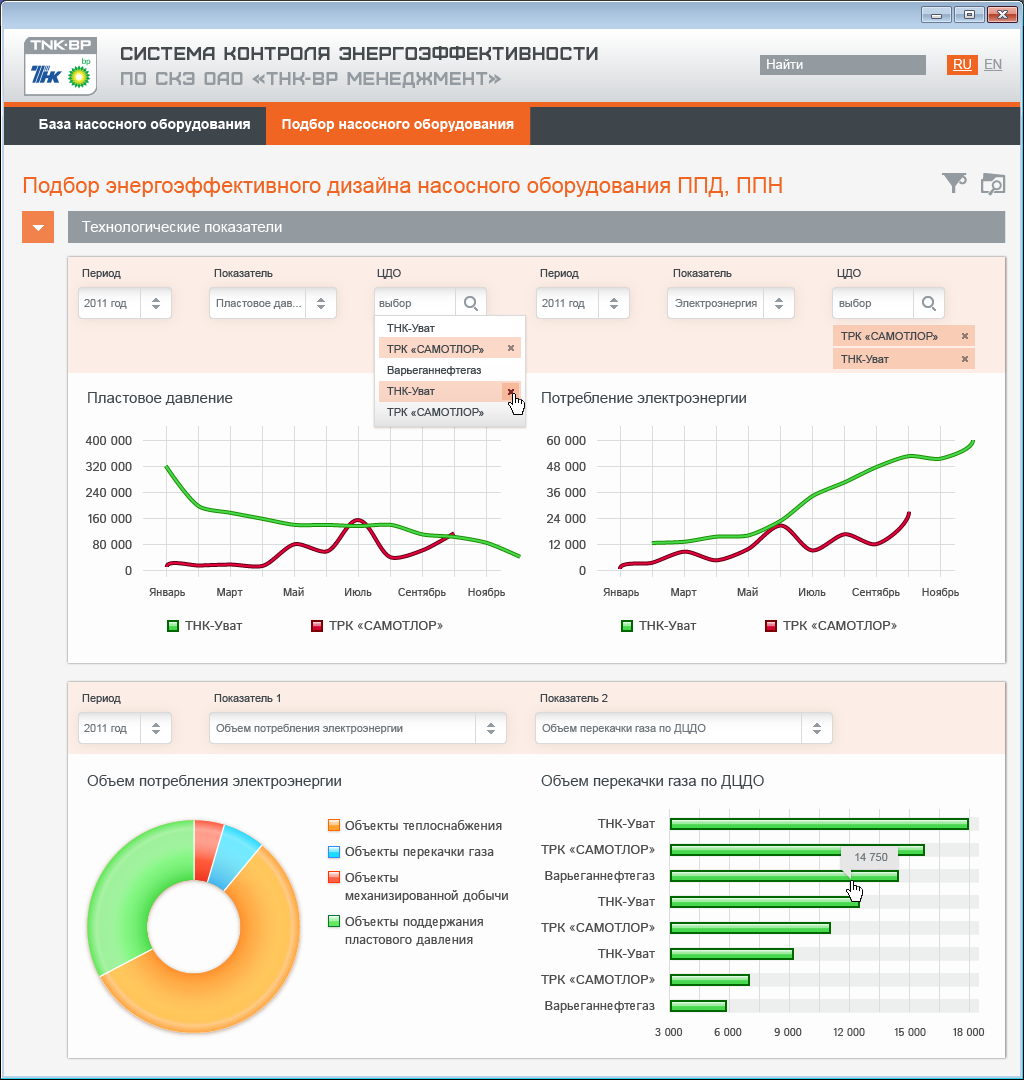Switch to База насосного оборудования tab
Image resolution: width=1024 pixels, height=1080 pixels.
pos(144,124)
